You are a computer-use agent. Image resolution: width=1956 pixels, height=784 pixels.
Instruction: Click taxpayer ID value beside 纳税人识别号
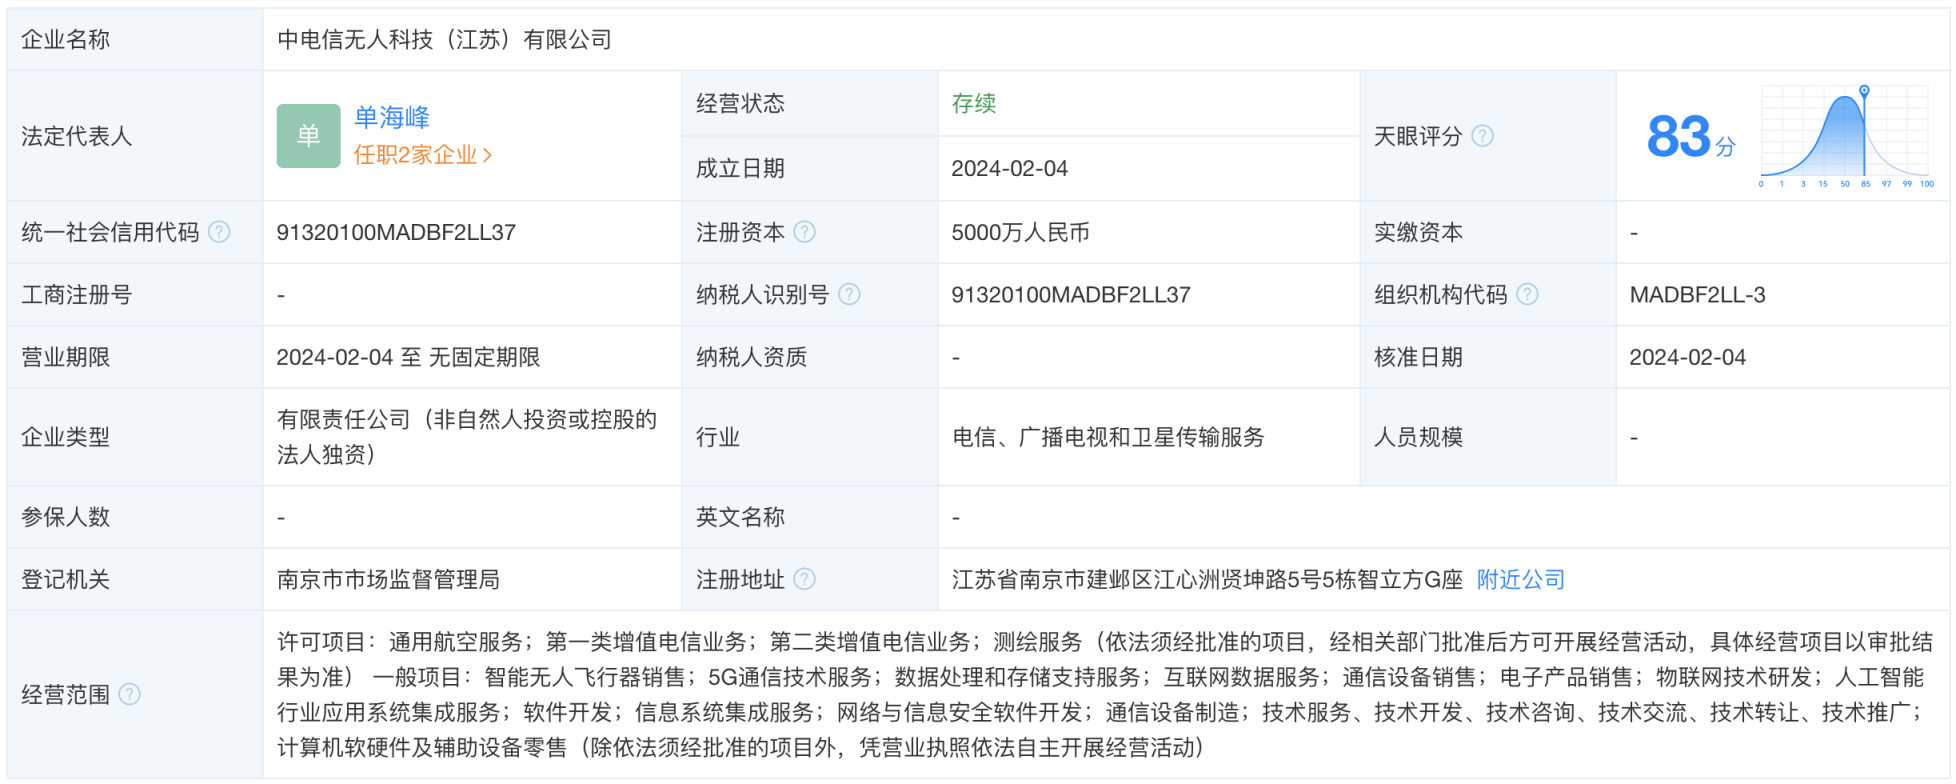[1071, 294]
